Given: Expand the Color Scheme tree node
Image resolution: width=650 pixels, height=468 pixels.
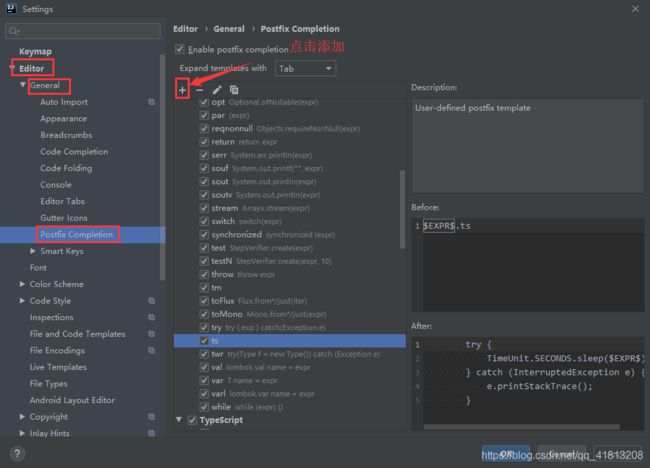Looking at the screenshot, I should click(x=22, y=284).
